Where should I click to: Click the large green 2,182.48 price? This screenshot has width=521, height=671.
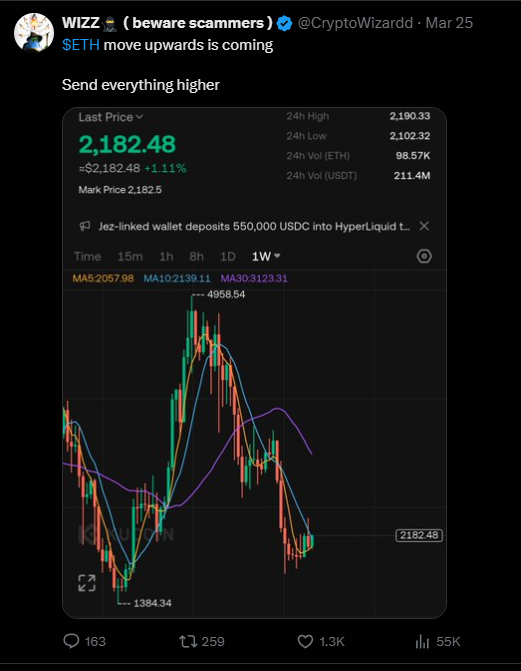point(127,144)
